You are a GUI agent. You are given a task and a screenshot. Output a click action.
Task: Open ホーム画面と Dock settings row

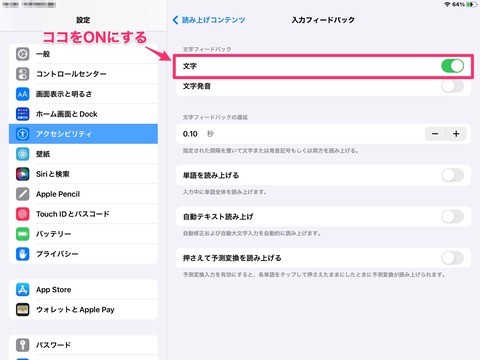pyautogui.click(x=83, y=114)
